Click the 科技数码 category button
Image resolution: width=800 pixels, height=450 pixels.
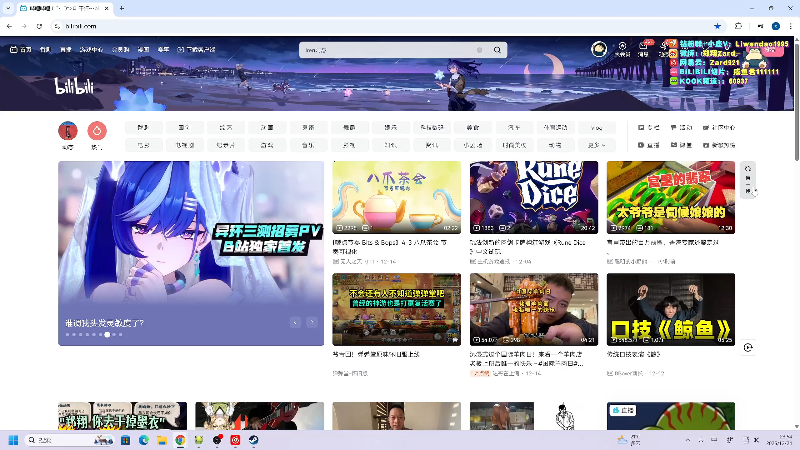pos(432,128)
